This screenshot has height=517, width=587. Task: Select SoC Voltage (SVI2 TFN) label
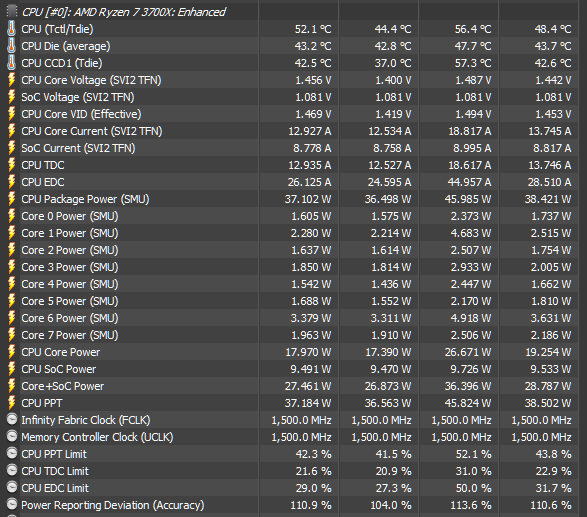[78, 97]
